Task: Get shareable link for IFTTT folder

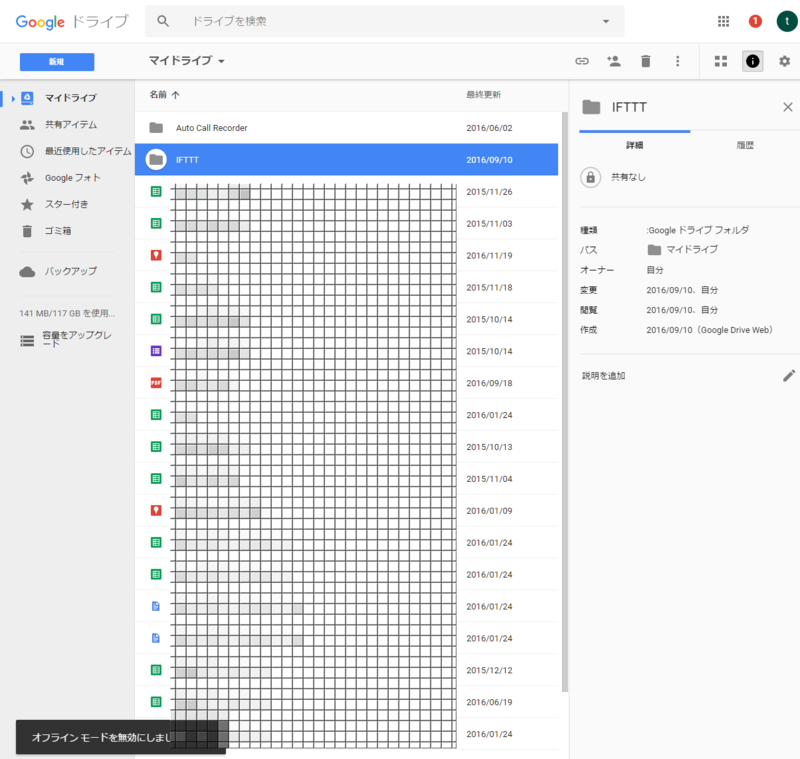Action: (x=582, y=61)
